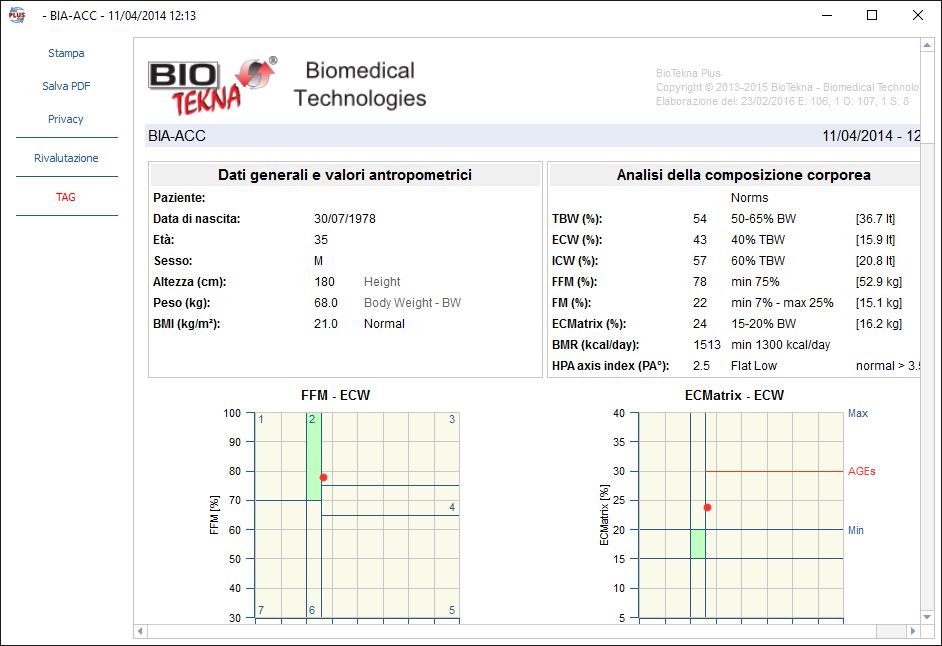Print the report with Stampa
Image resolution: width=942 pixels, height=646 pixels.
click(66, 53)
